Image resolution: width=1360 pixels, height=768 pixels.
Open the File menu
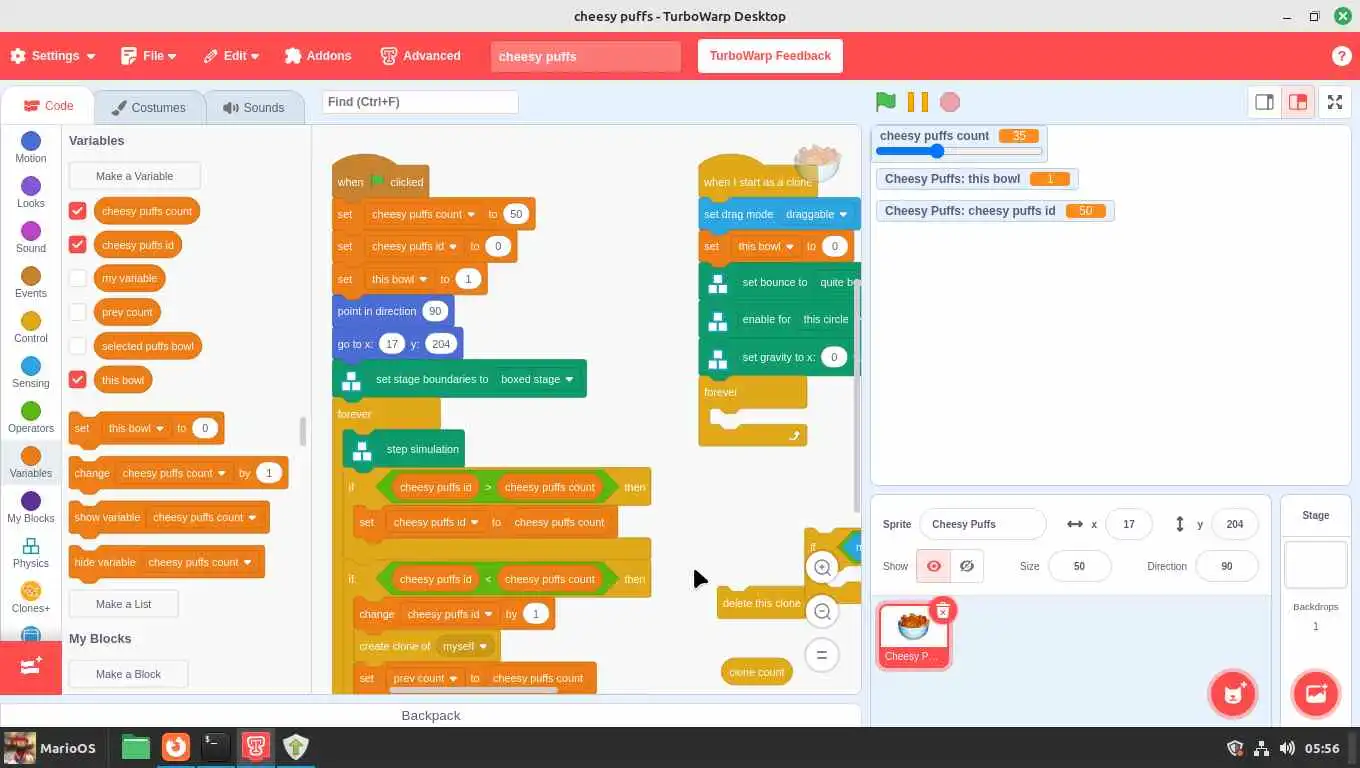pos(149,56)
